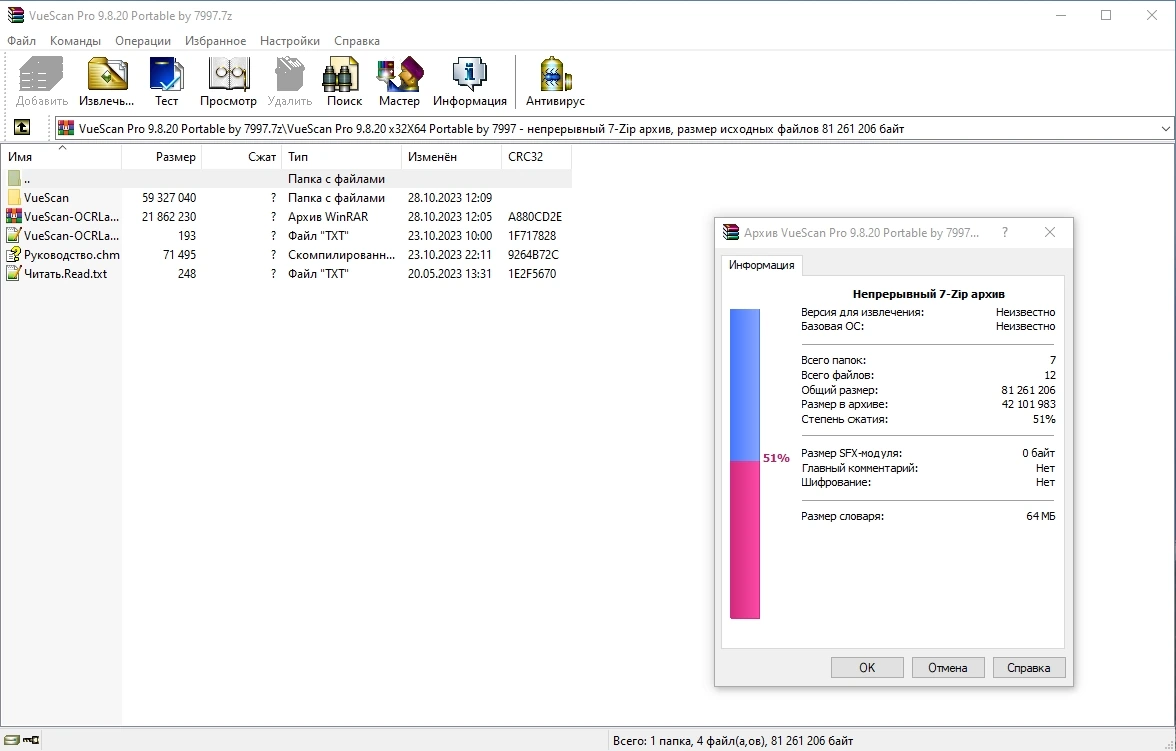Click the Добавить toolbar icon

tap(41, 81)
